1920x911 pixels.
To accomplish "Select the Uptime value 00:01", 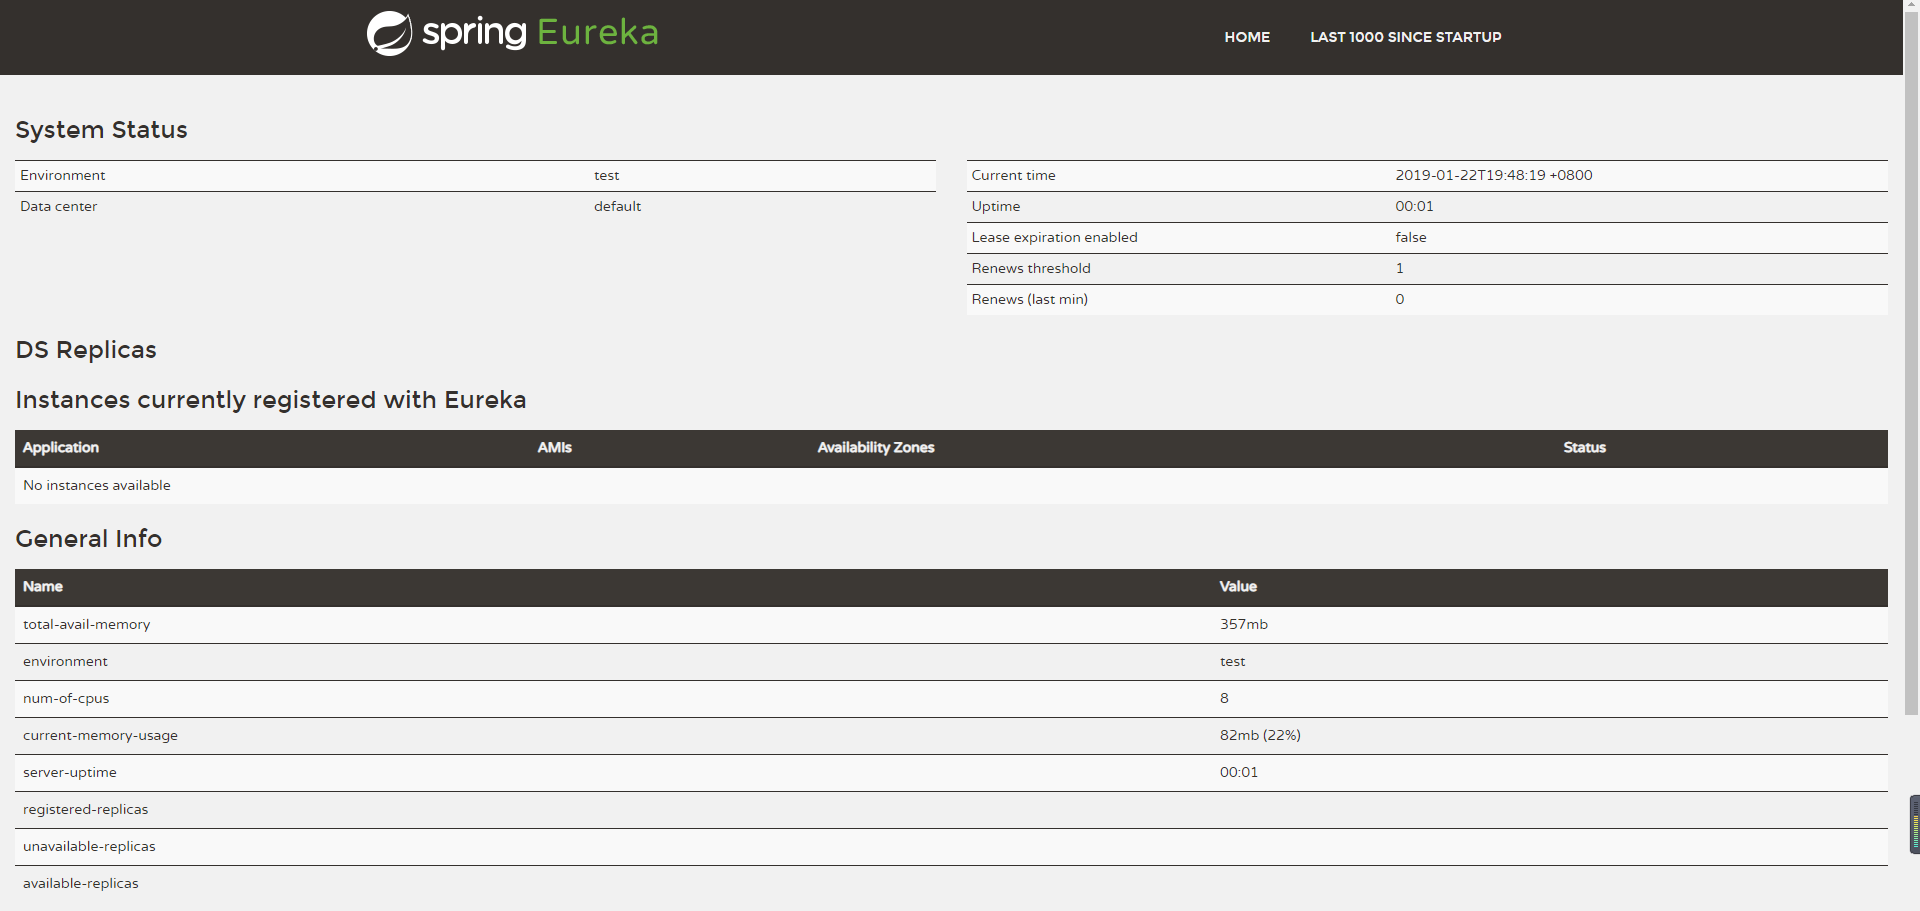I will tap(1414, 206).
